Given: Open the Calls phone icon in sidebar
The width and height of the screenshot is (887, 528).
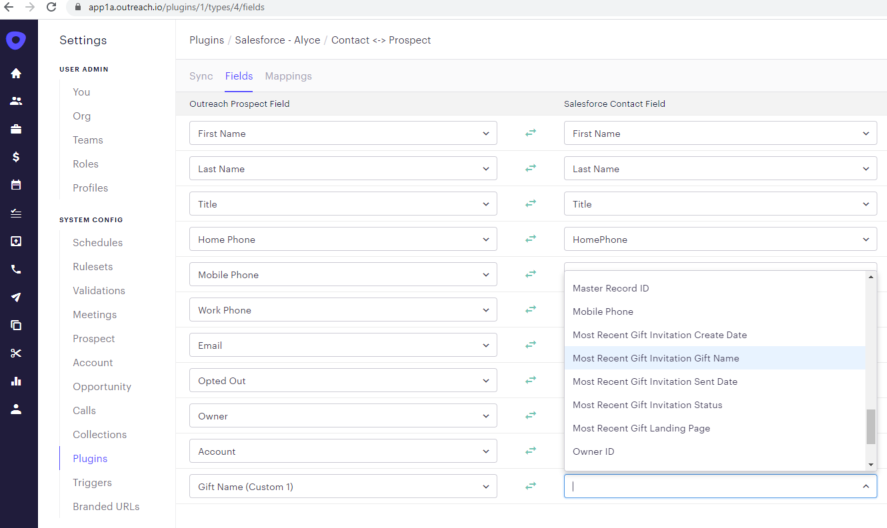Looking at the screenshot, I should (x=16, y=269).
